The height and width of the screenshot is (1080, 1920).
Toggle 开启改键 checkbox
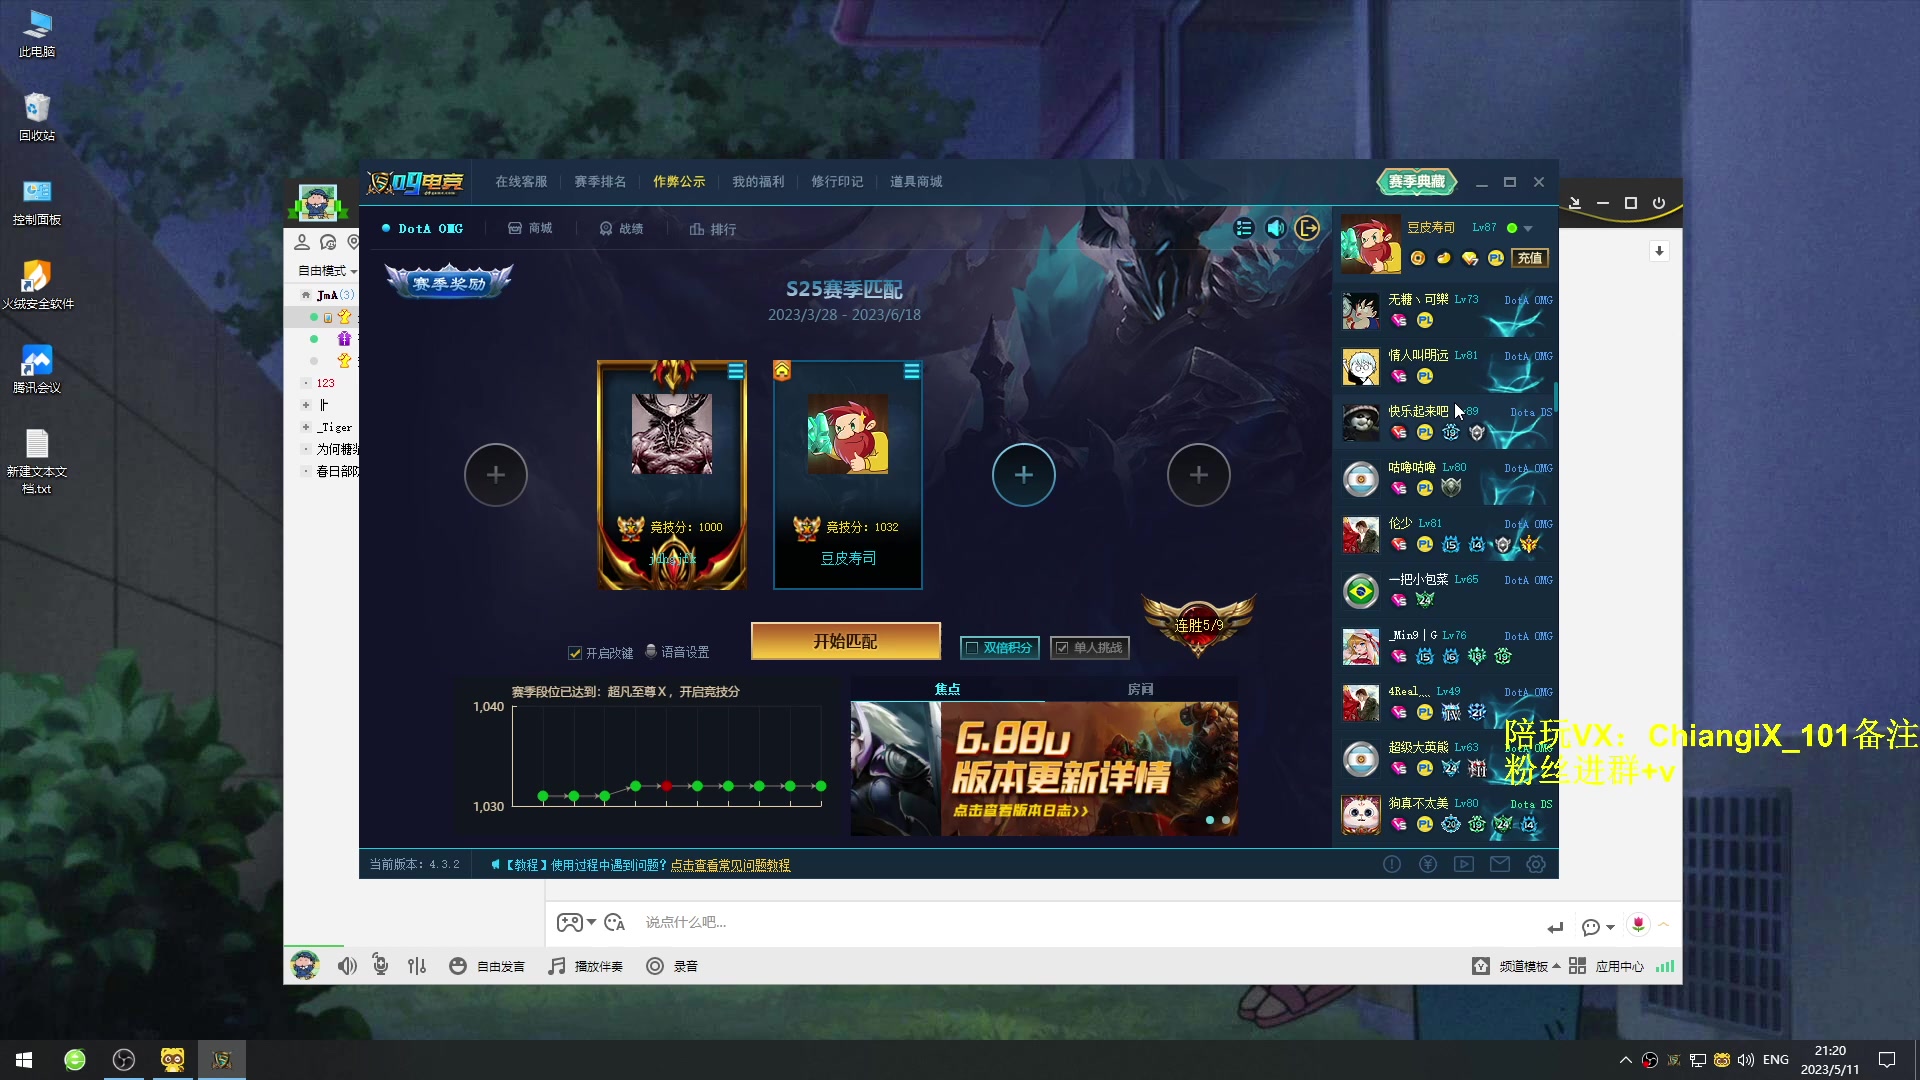575,653
